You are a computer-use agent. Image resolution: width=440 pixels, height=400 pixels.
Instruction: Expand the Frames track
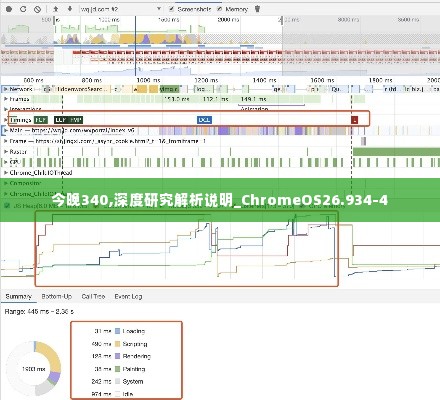pyautogui.click(x=6, y=99)
